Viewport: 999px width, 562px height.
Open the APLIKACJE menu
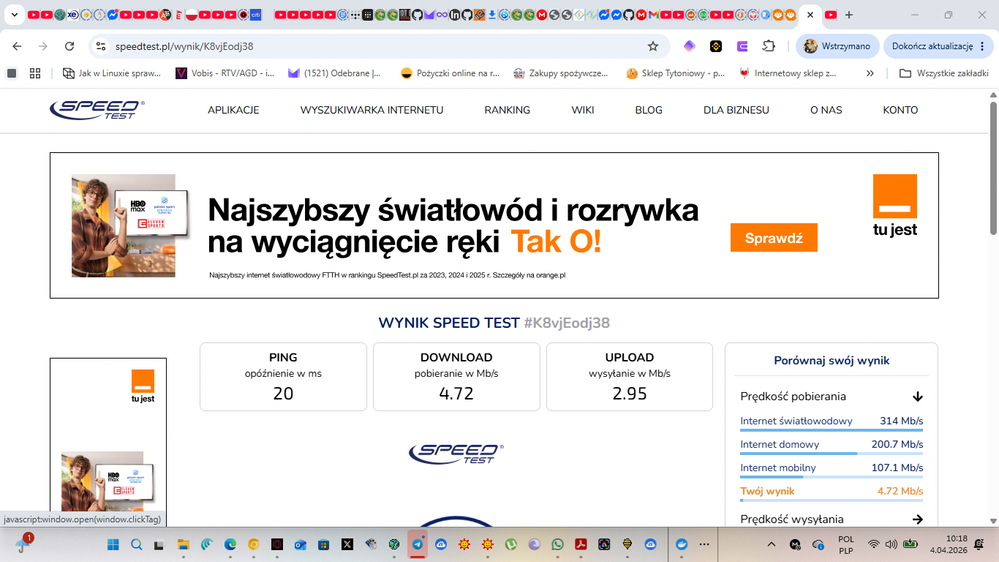233,110
